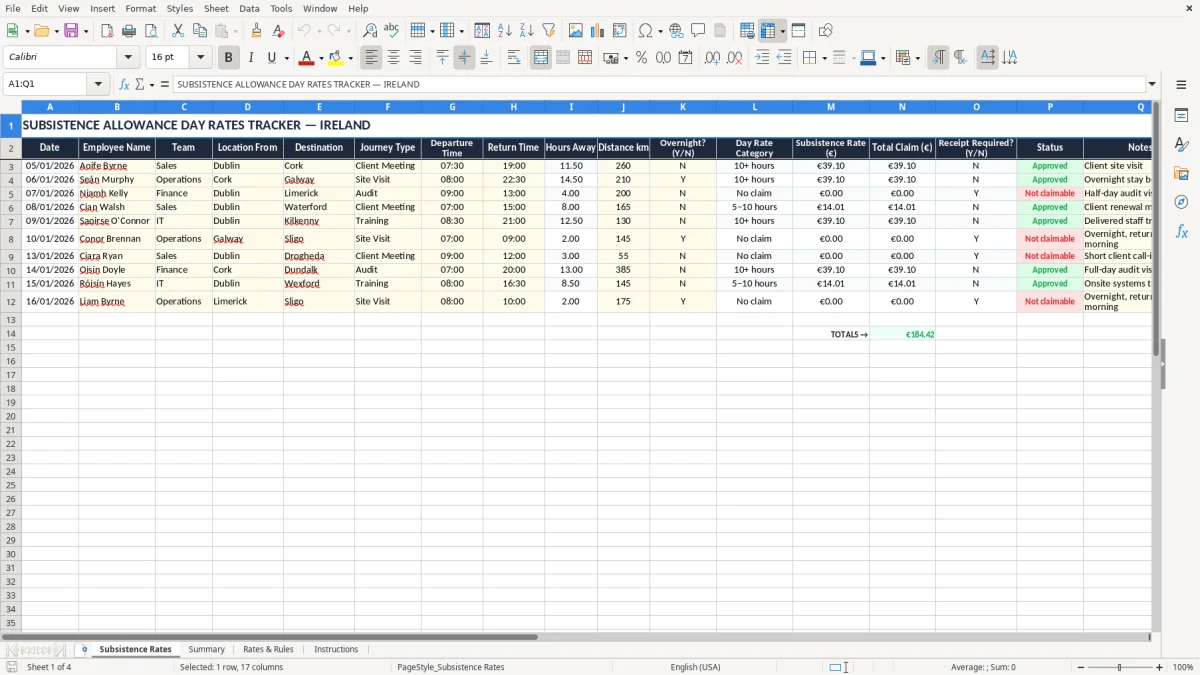Click the Formula equals button
This screenshot has height=675, width=1200.
165,85
